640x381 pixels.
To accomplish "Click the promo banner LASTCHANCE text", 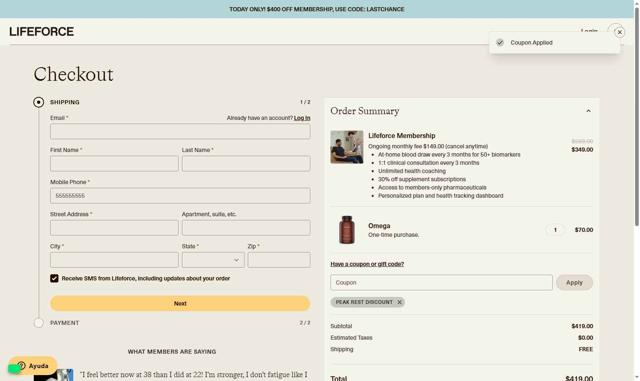I will pos(385,9).
